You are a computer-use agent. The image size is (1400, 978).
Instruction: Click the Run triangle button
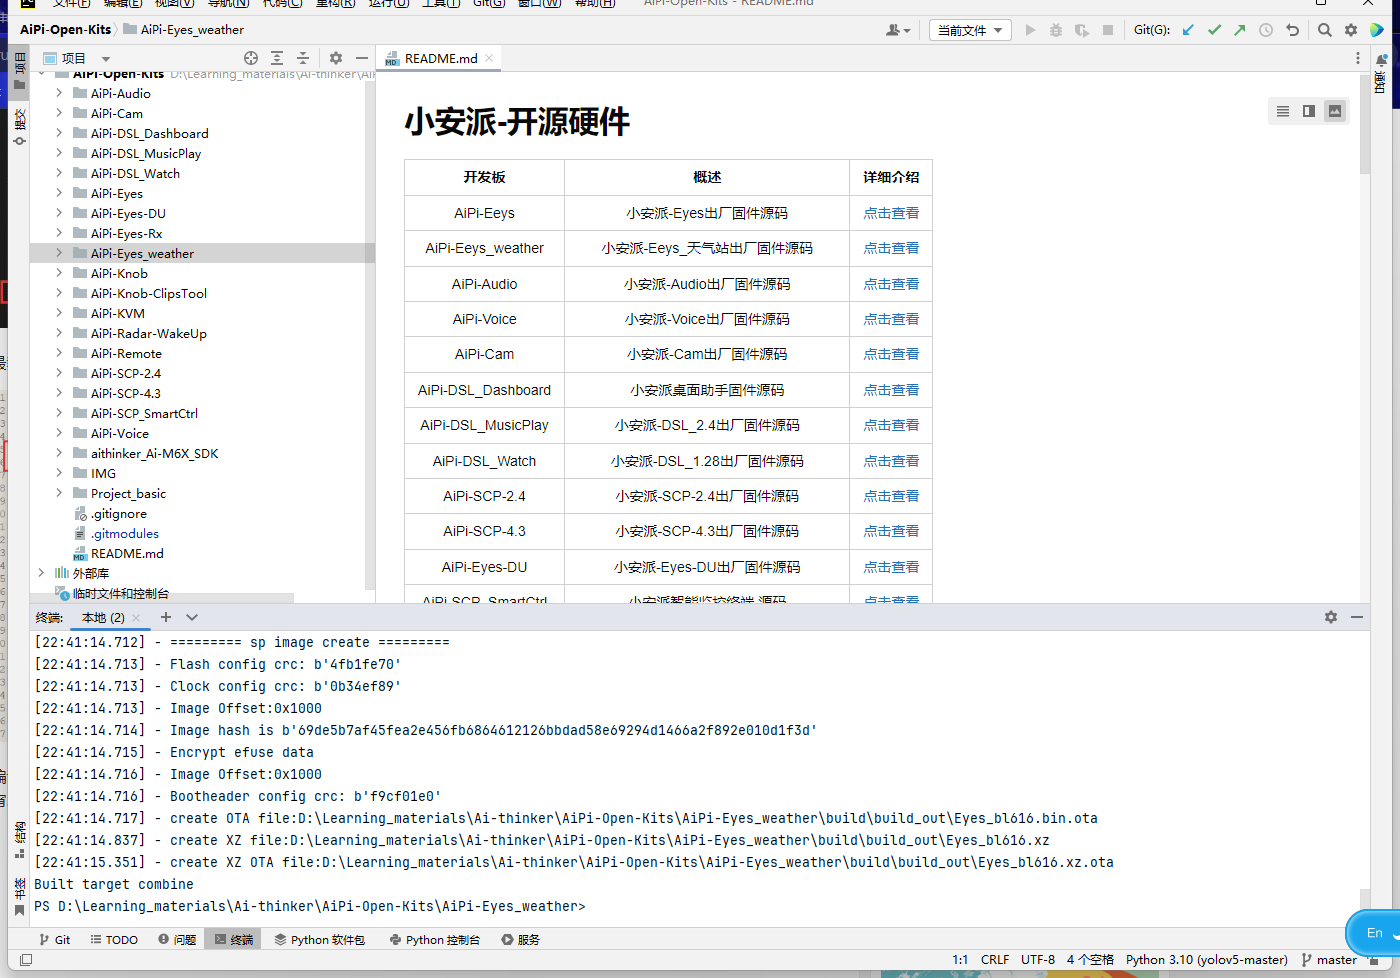[1031, 30]
